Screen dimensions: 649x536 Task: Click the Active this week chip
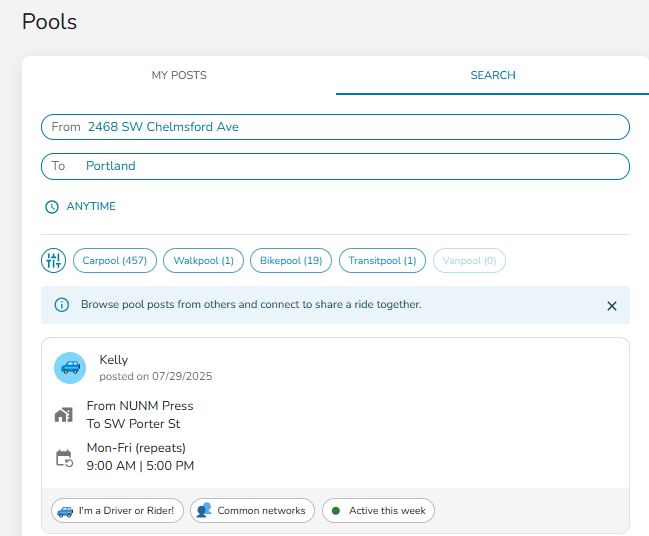[378, 510]
